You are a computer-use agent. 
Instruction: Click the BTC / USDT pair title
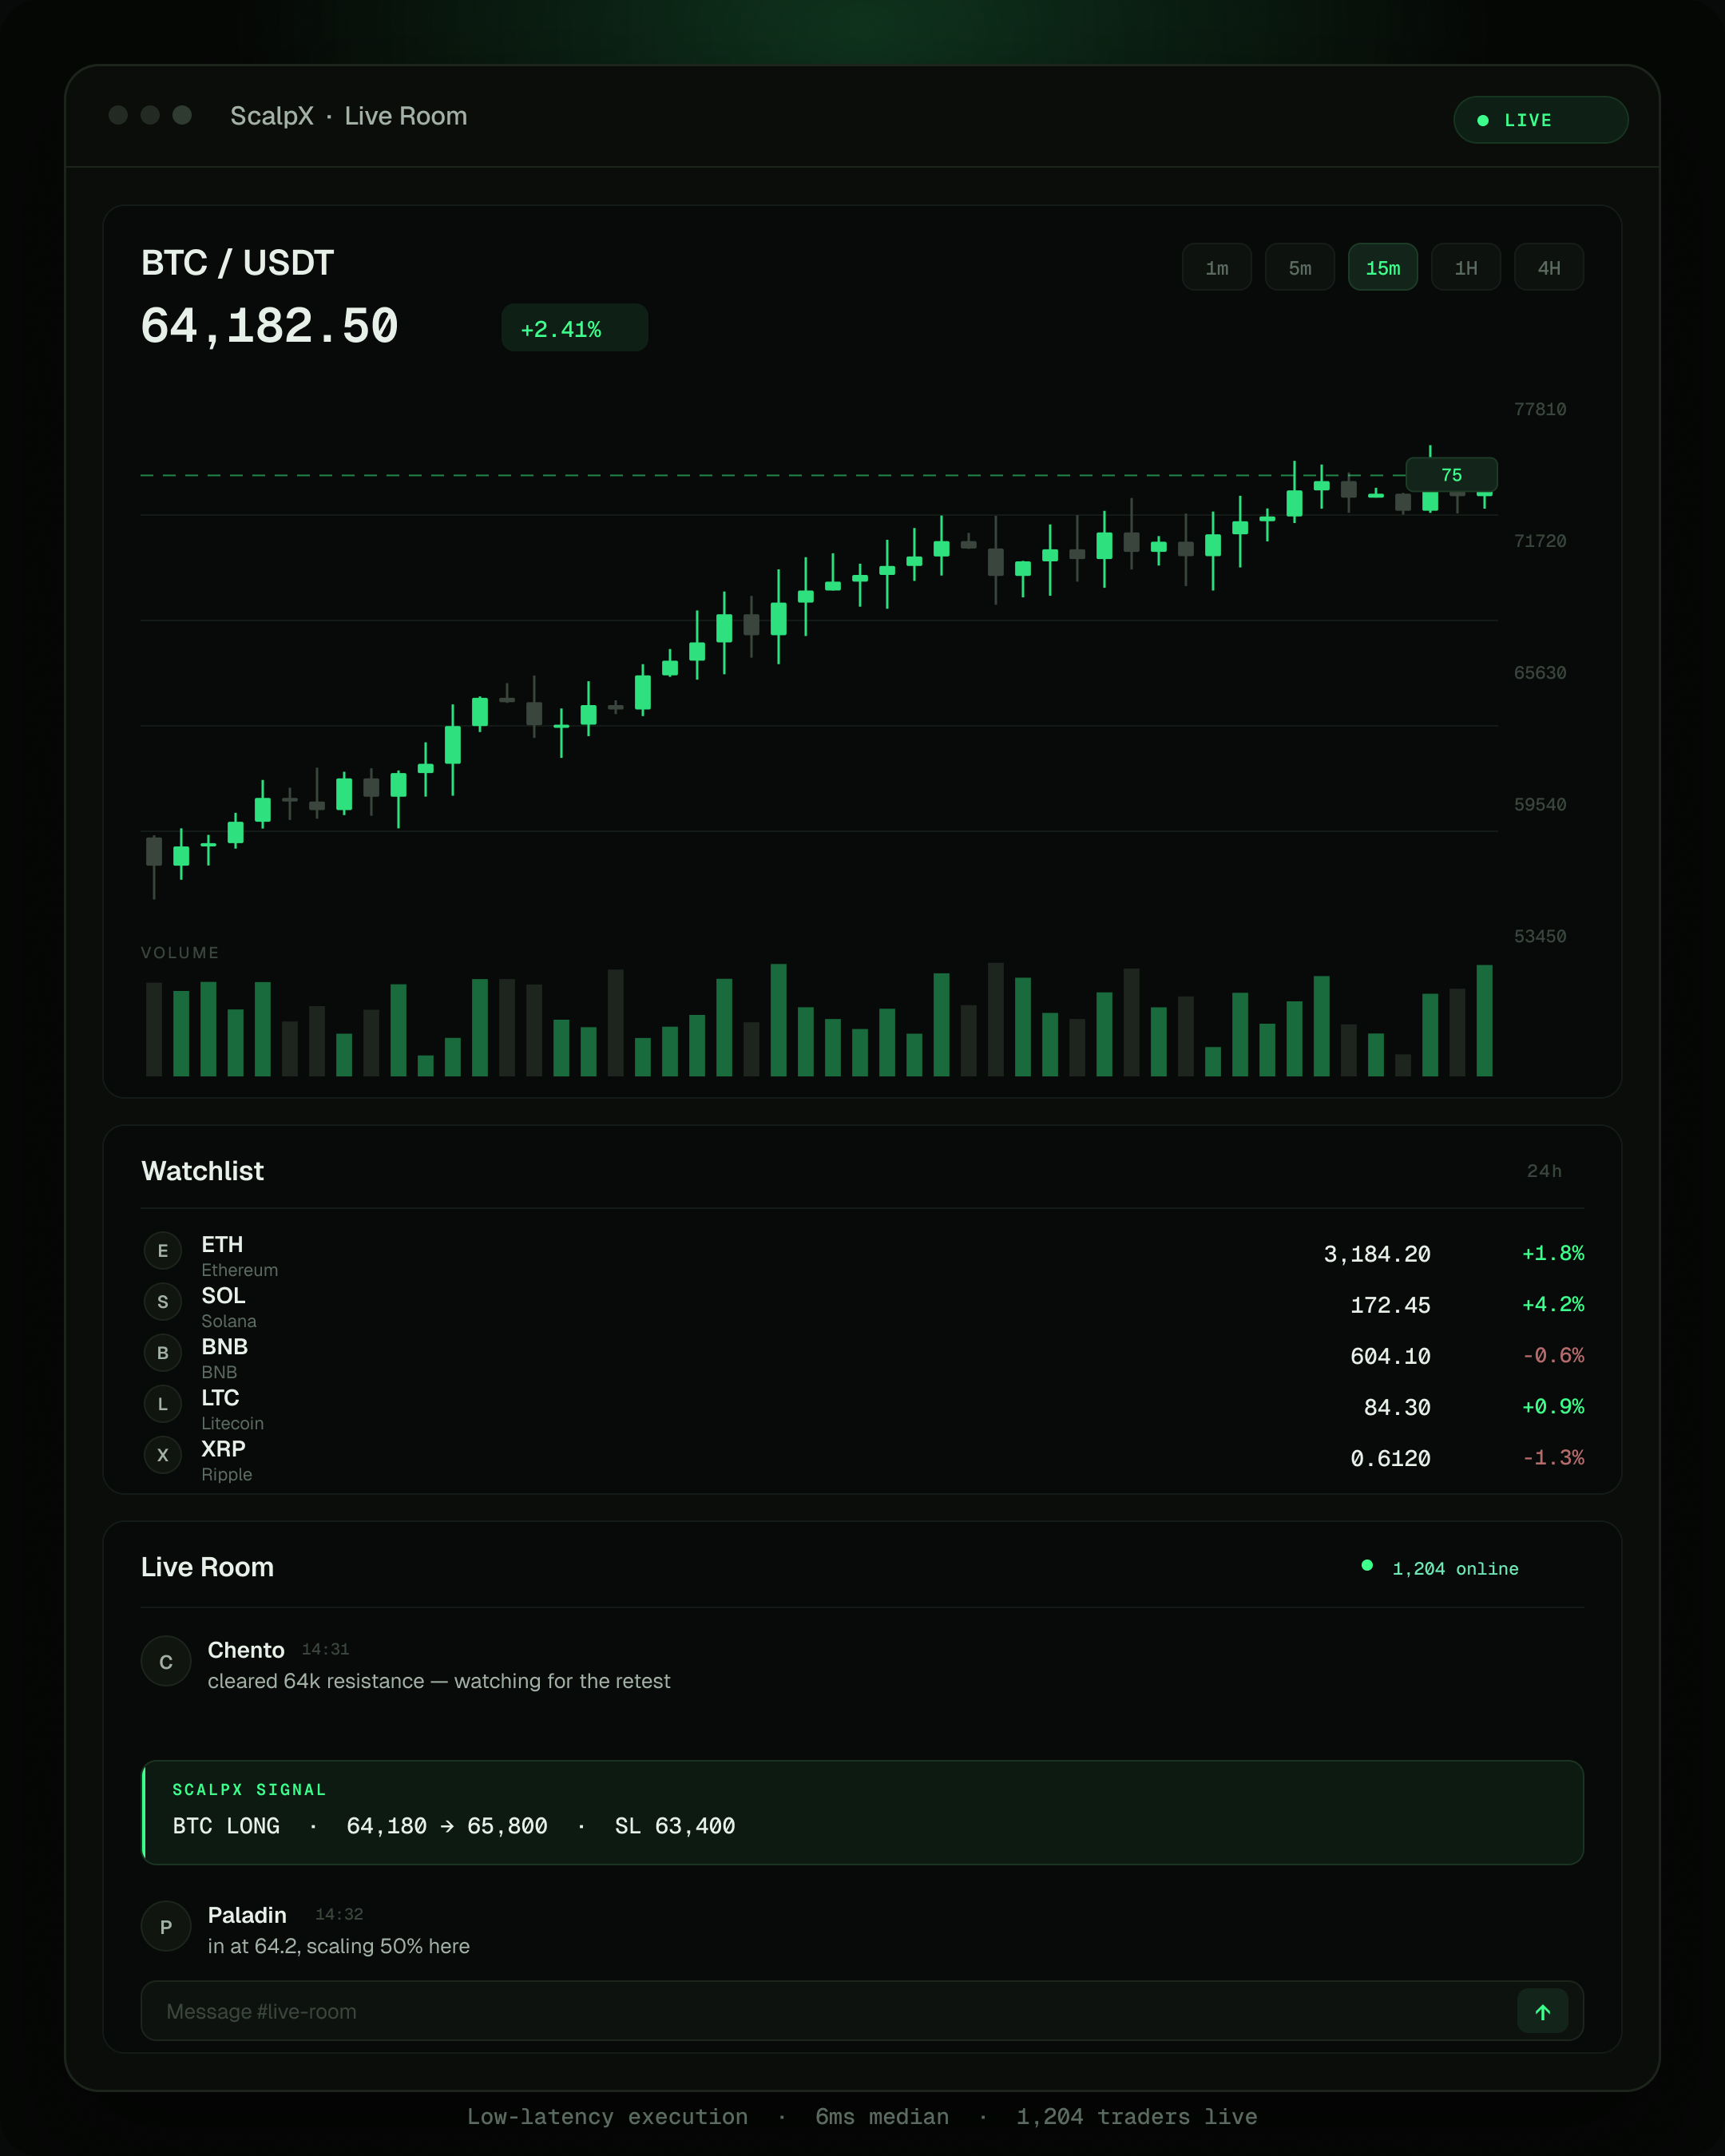point(237,263)
